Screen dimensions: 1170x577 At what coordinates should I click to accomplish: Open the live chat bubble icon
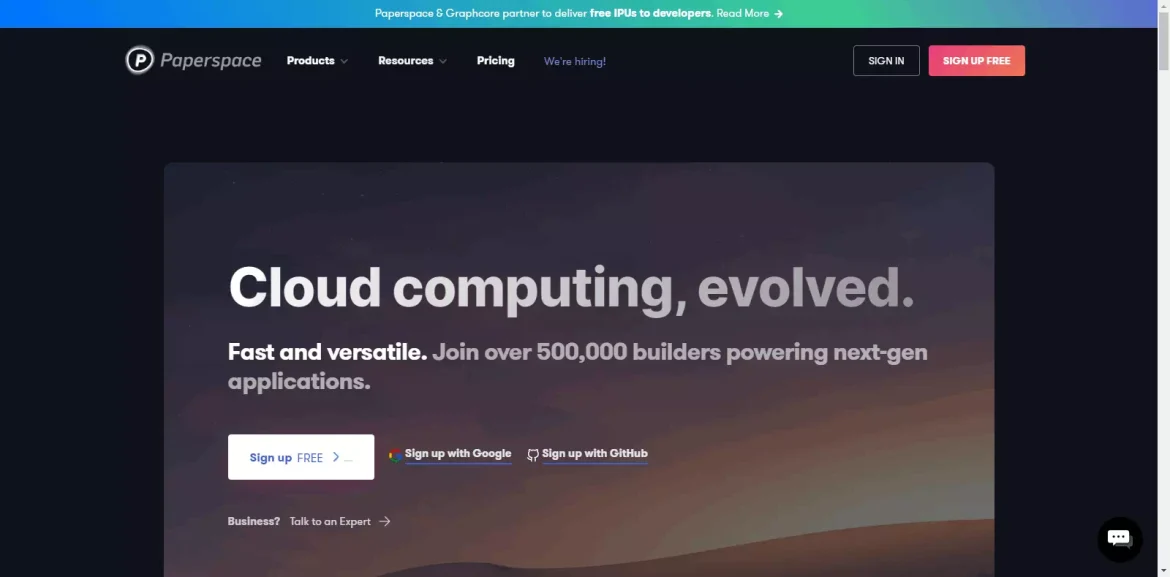[x=1119, y=539]
